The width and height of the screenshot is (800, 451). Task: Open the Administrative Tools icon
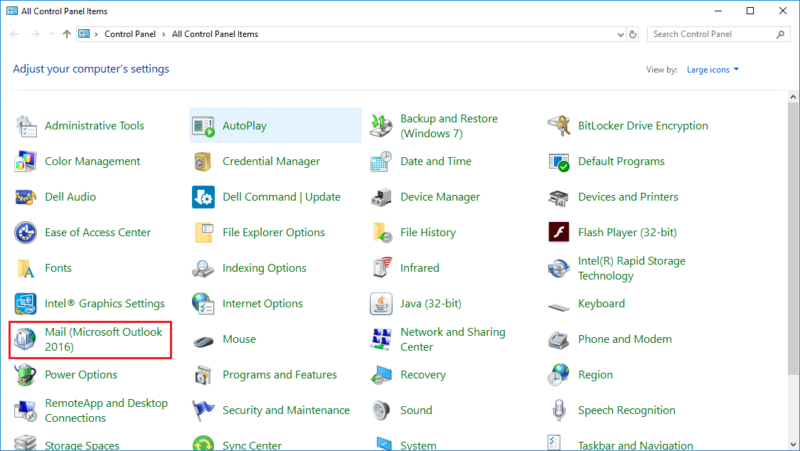coord(26,126)
